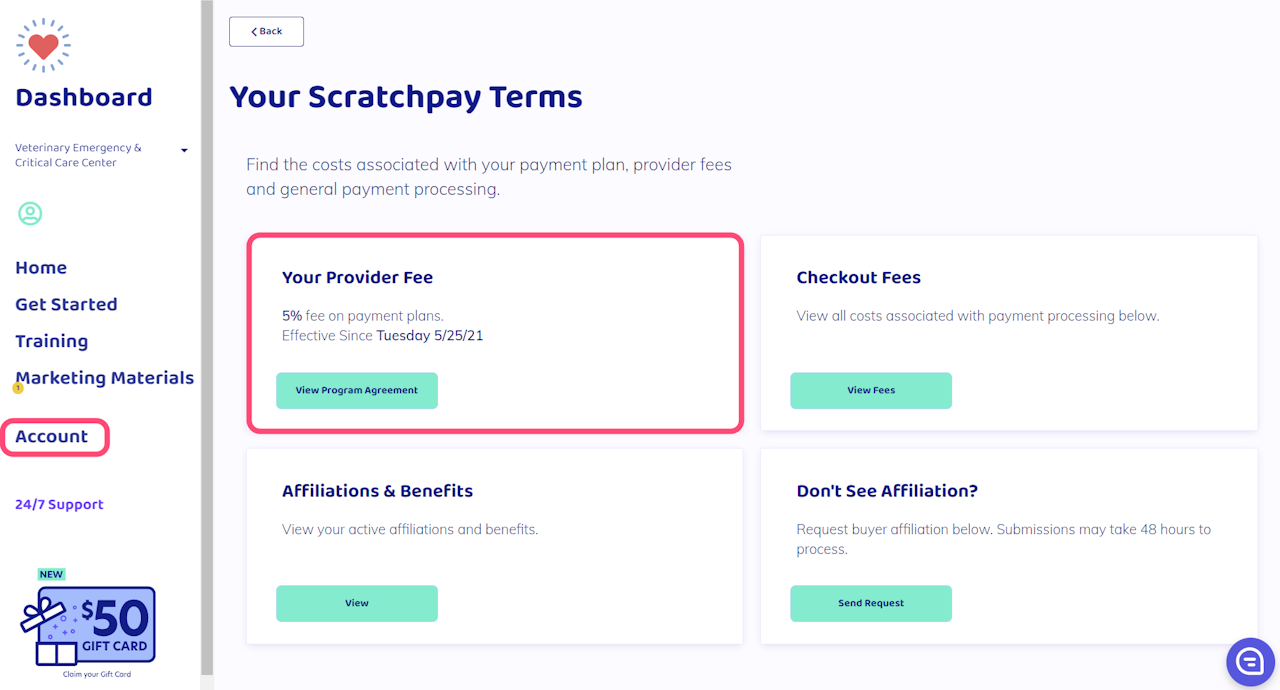Open the Get Started page
The height and width of the screenshot is (690, 1280).
click(66, 304)
